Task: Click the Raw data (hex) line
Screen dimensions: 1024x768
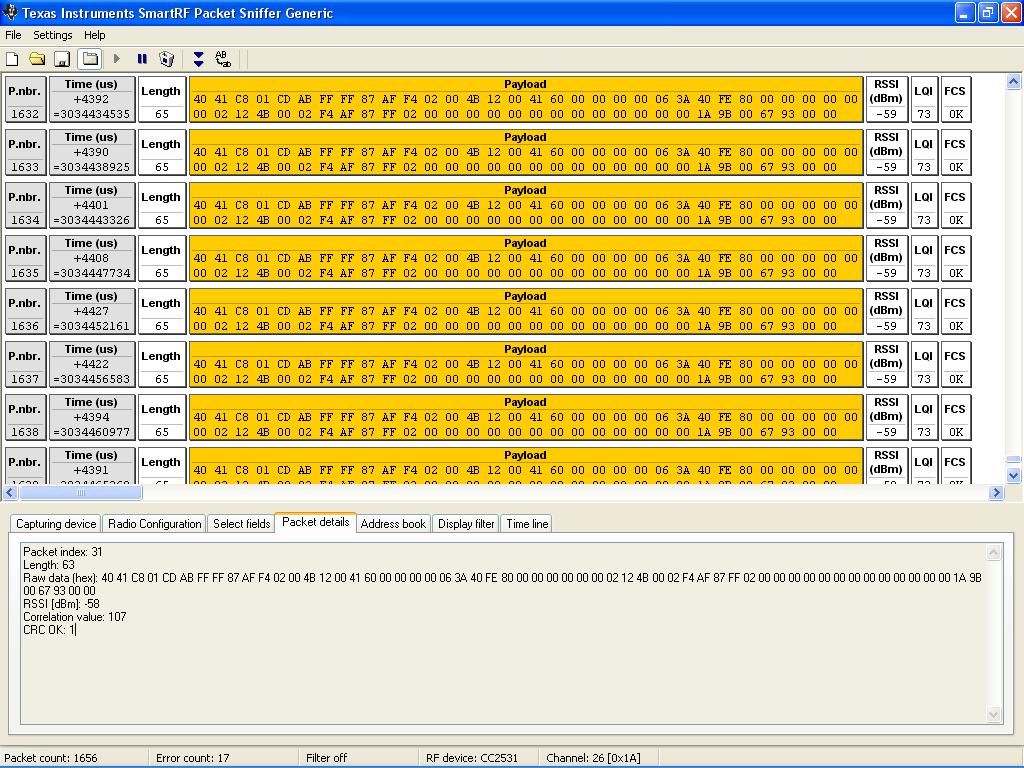Action: [502, 584]
